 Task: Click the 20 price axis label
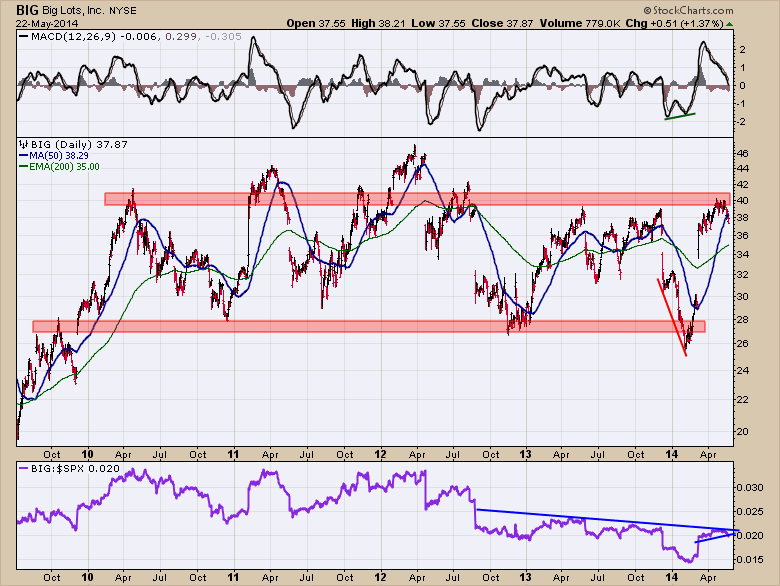pos(742,431)
